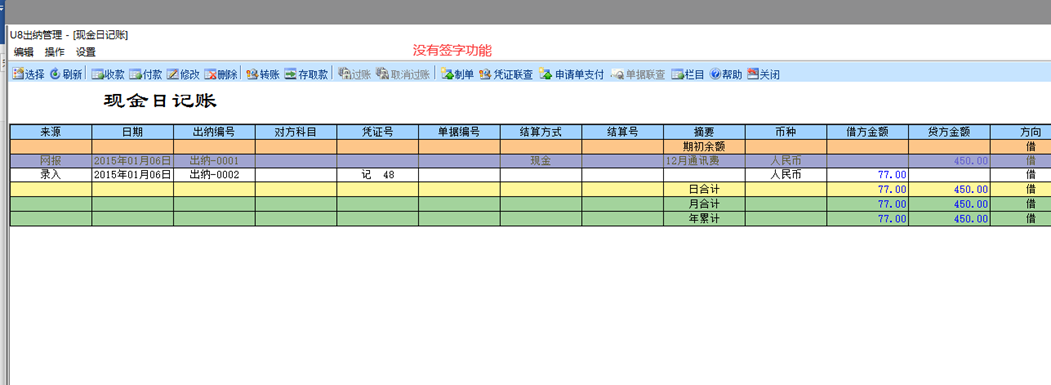Open 凭证联查 voucher lookup

tap(506, 74)
